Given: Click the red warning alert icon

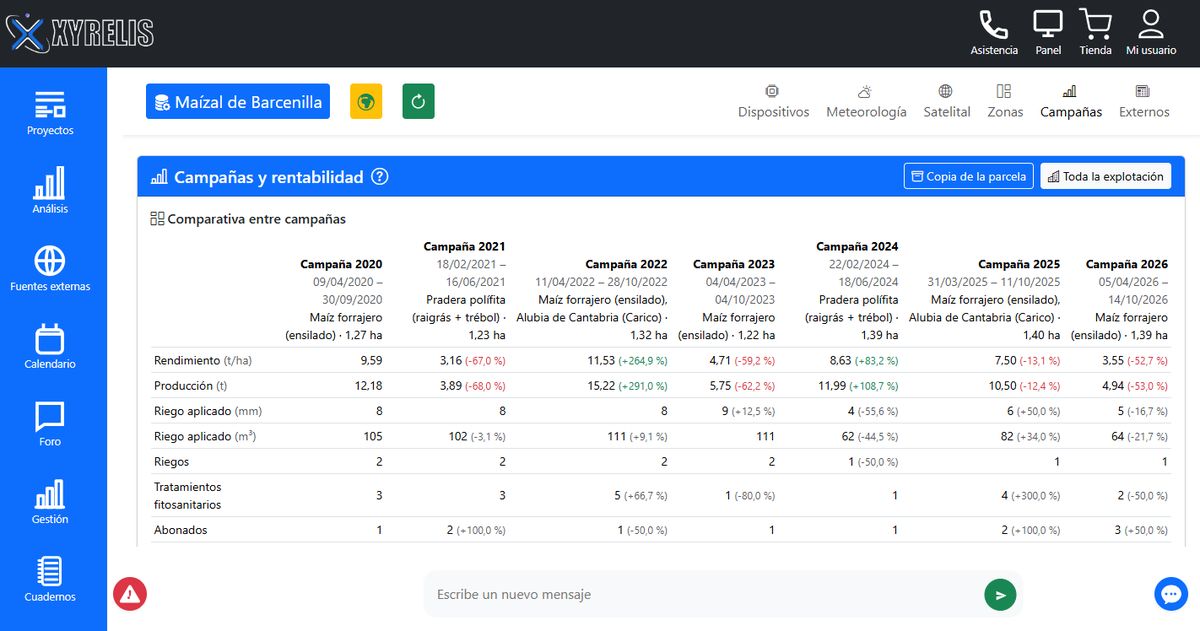Looking at the screenshot, I should 130,594.
